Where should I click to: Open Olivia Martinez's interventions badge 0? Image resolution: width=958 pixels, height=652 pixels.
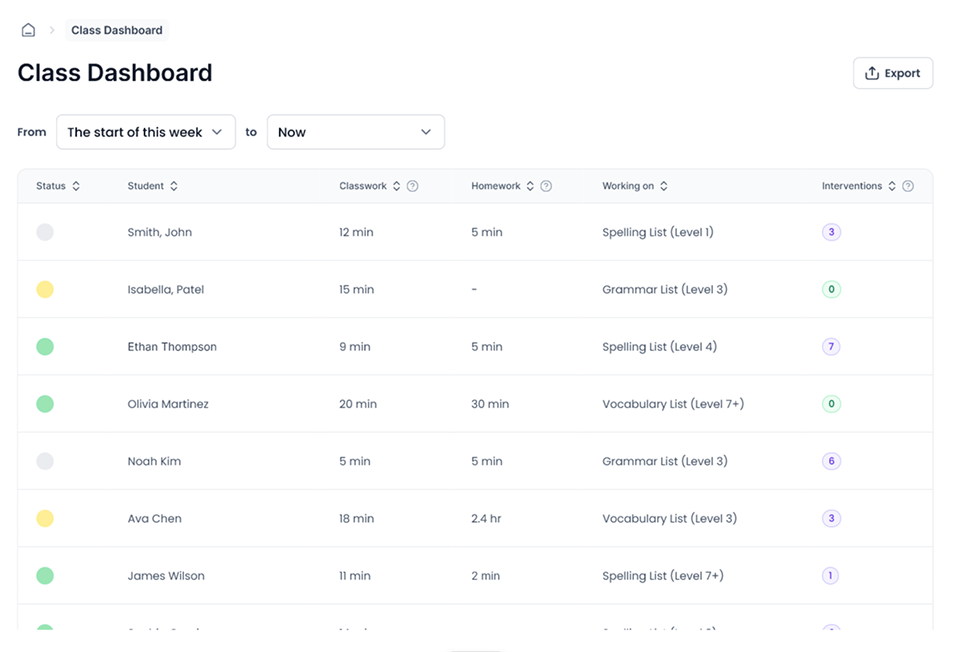pyautogui.click(x=831, y=404)
